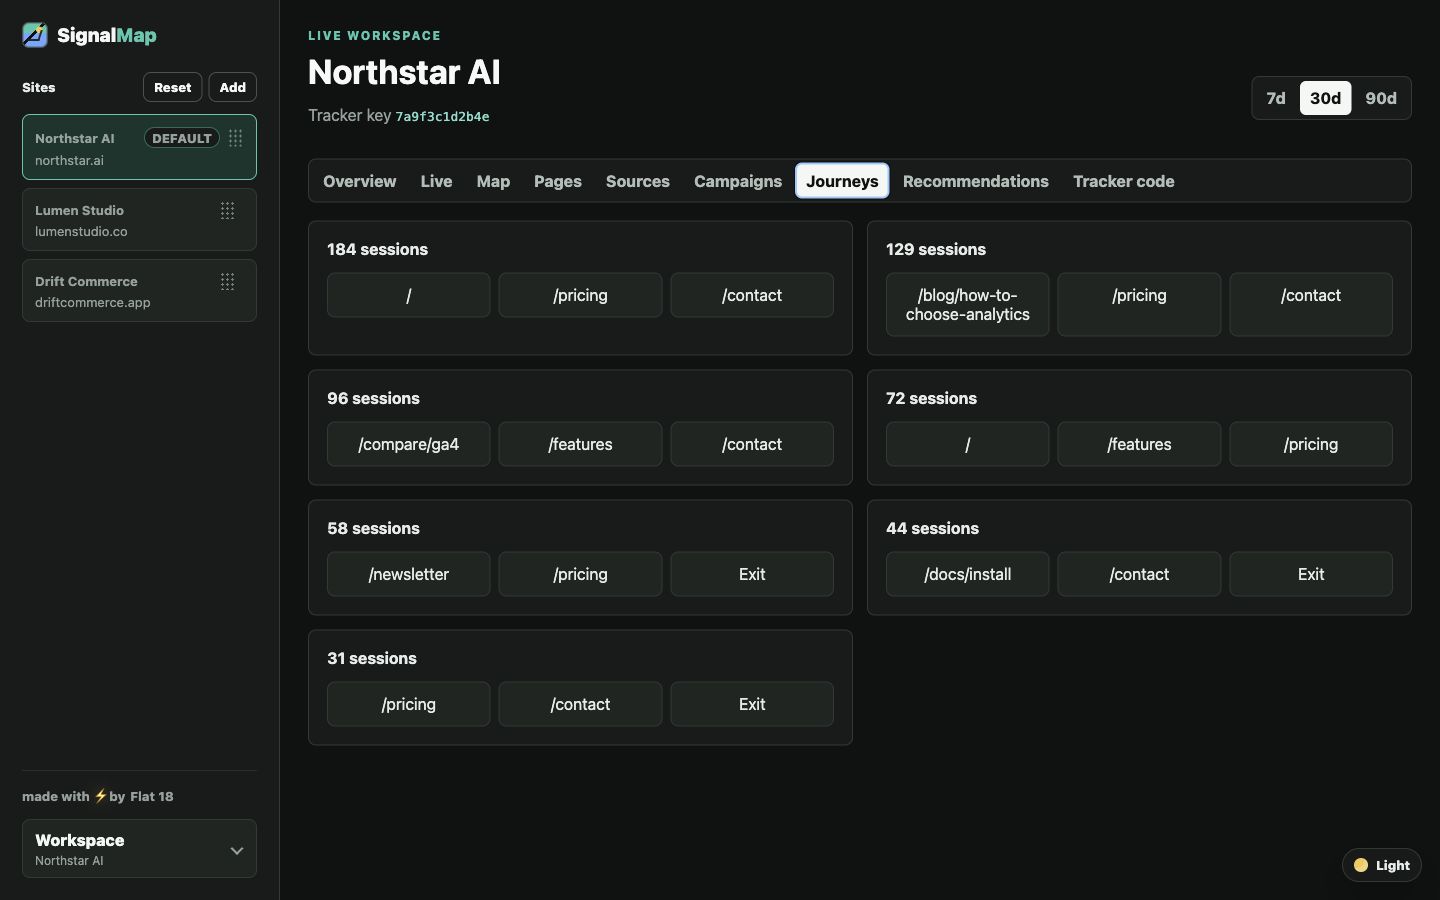The width and height of the screenshot is (1440, 900).
Task: Click the 58 sessions heading
Action: pos(373,528)
